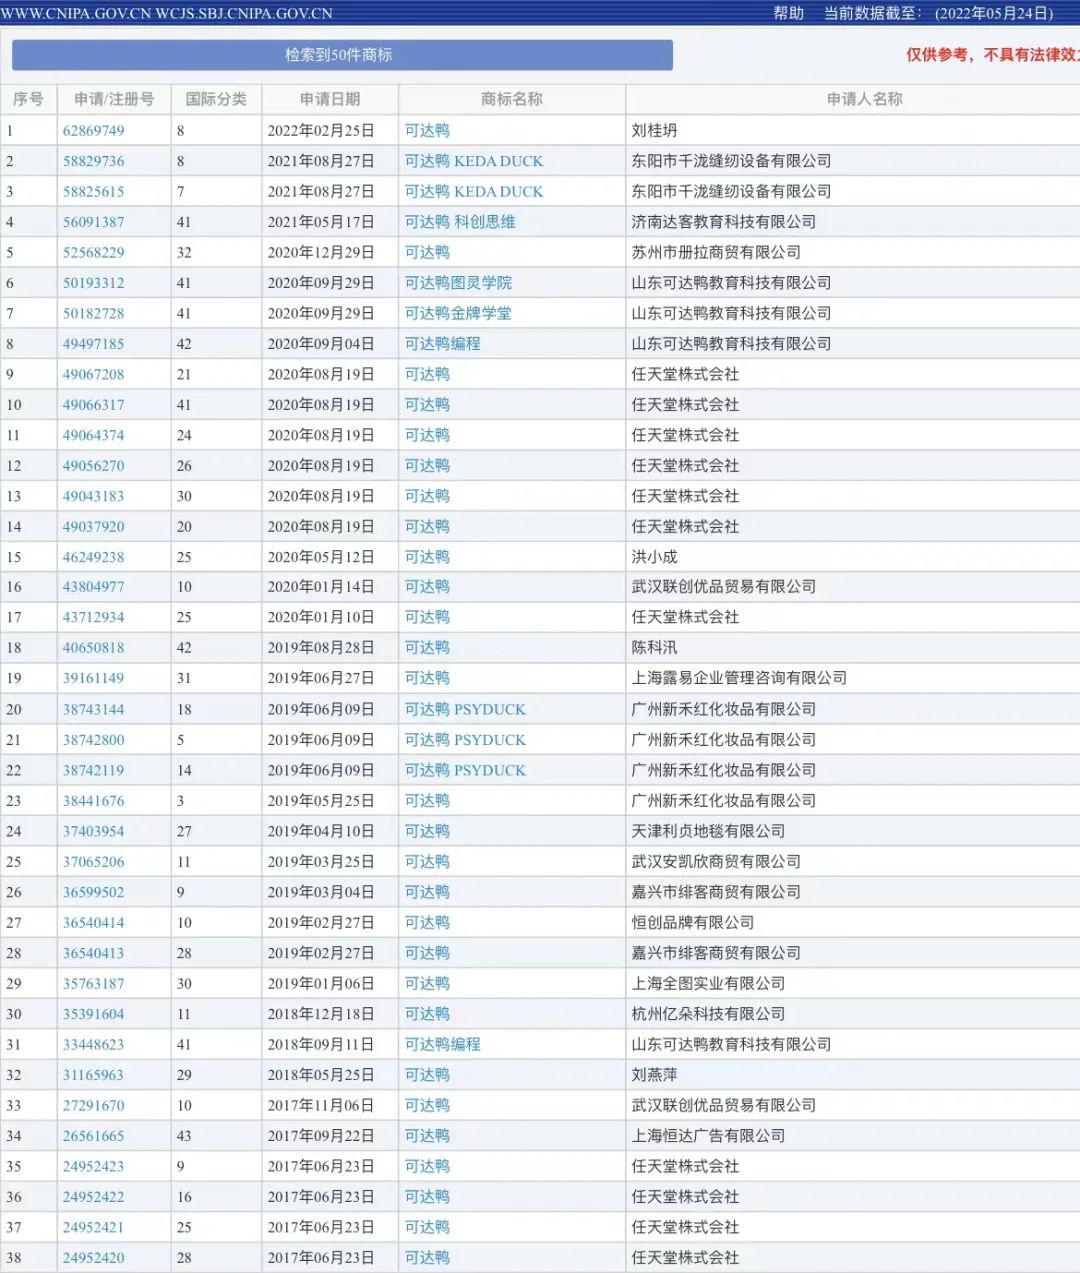Select the 序号 column header
This screenshot has width=1080, height=1273.
click(x=28, y=99)
